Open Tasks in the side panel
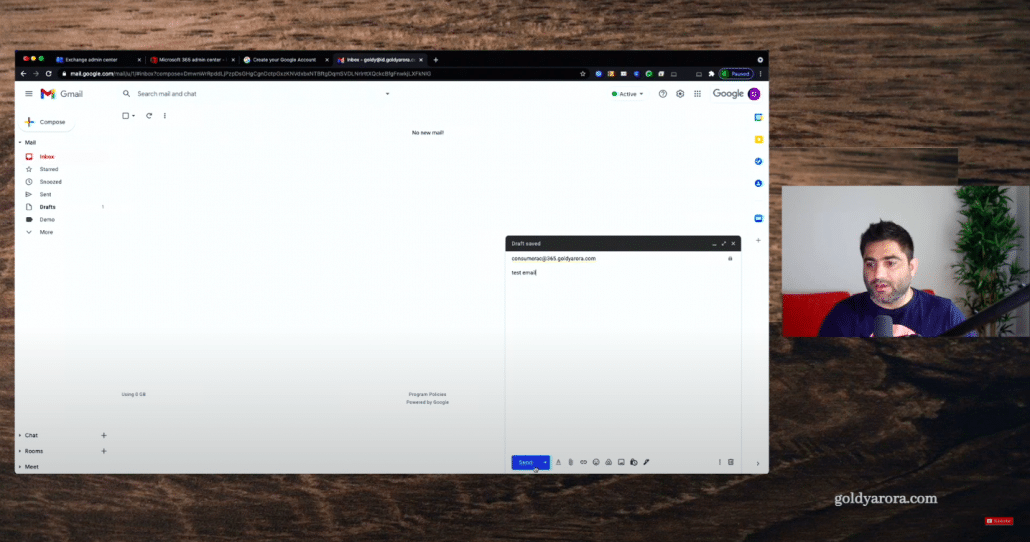This screenshot has width=1030, height=542. click(758, 162)
